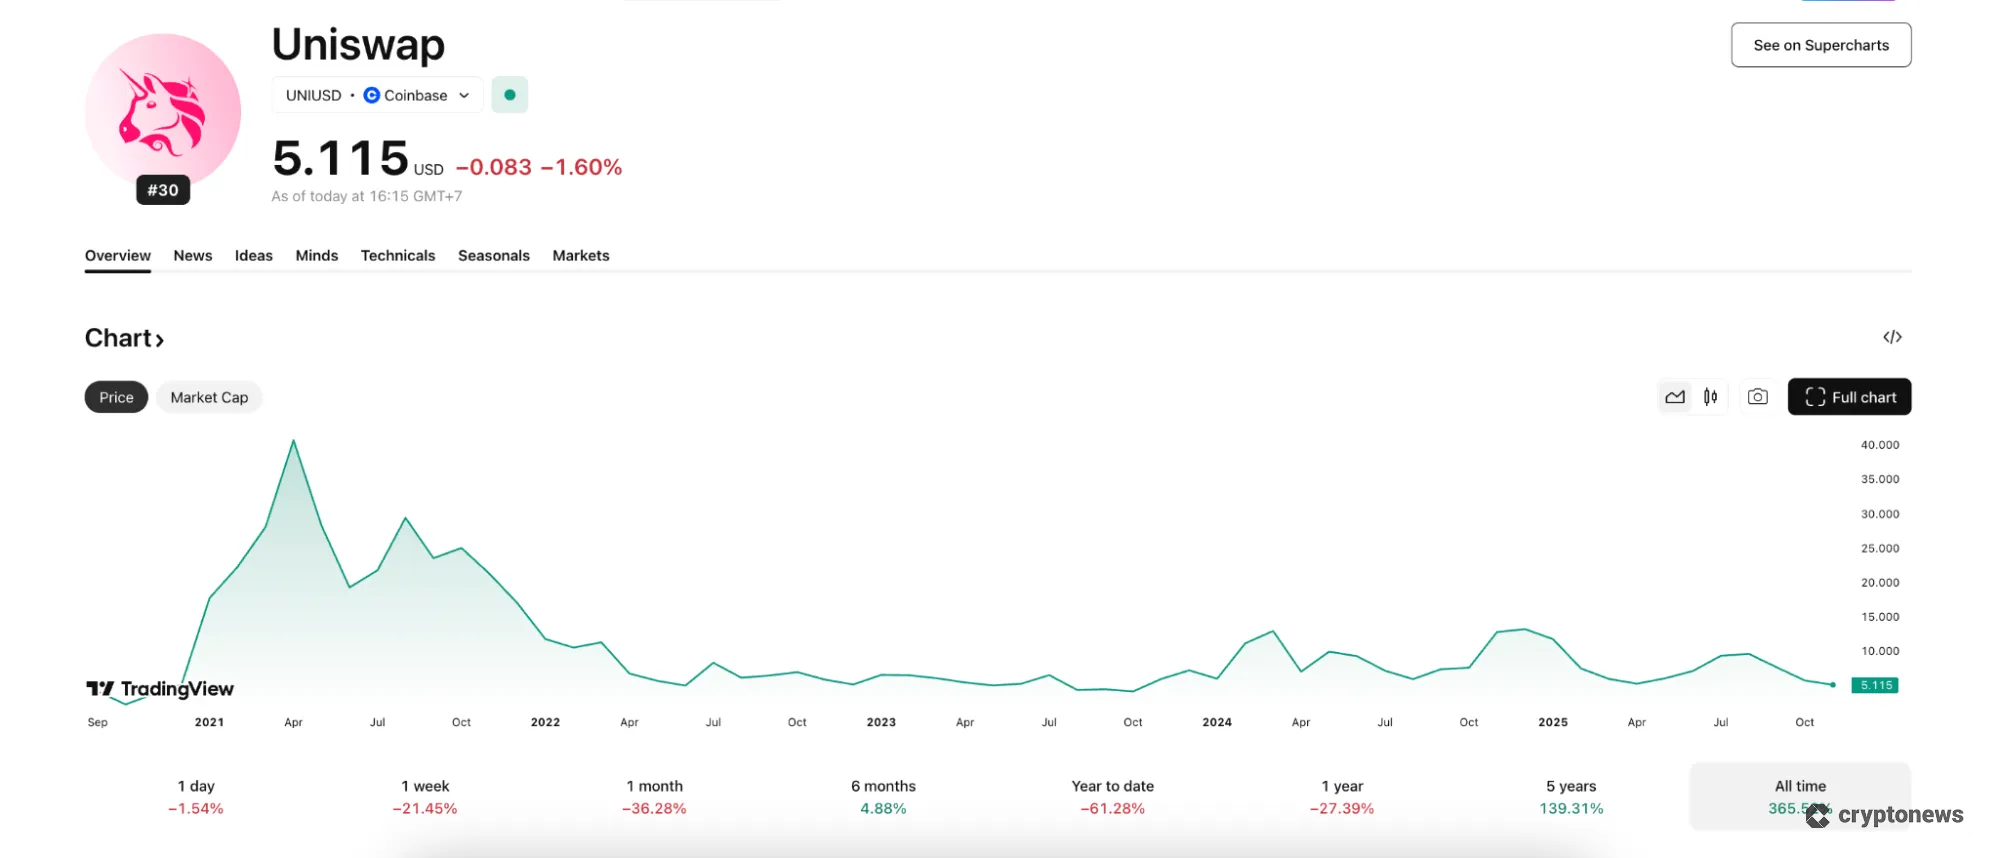Choose the All time range
This screenshot has height=858, width=1999.
tap(1800, 796)
